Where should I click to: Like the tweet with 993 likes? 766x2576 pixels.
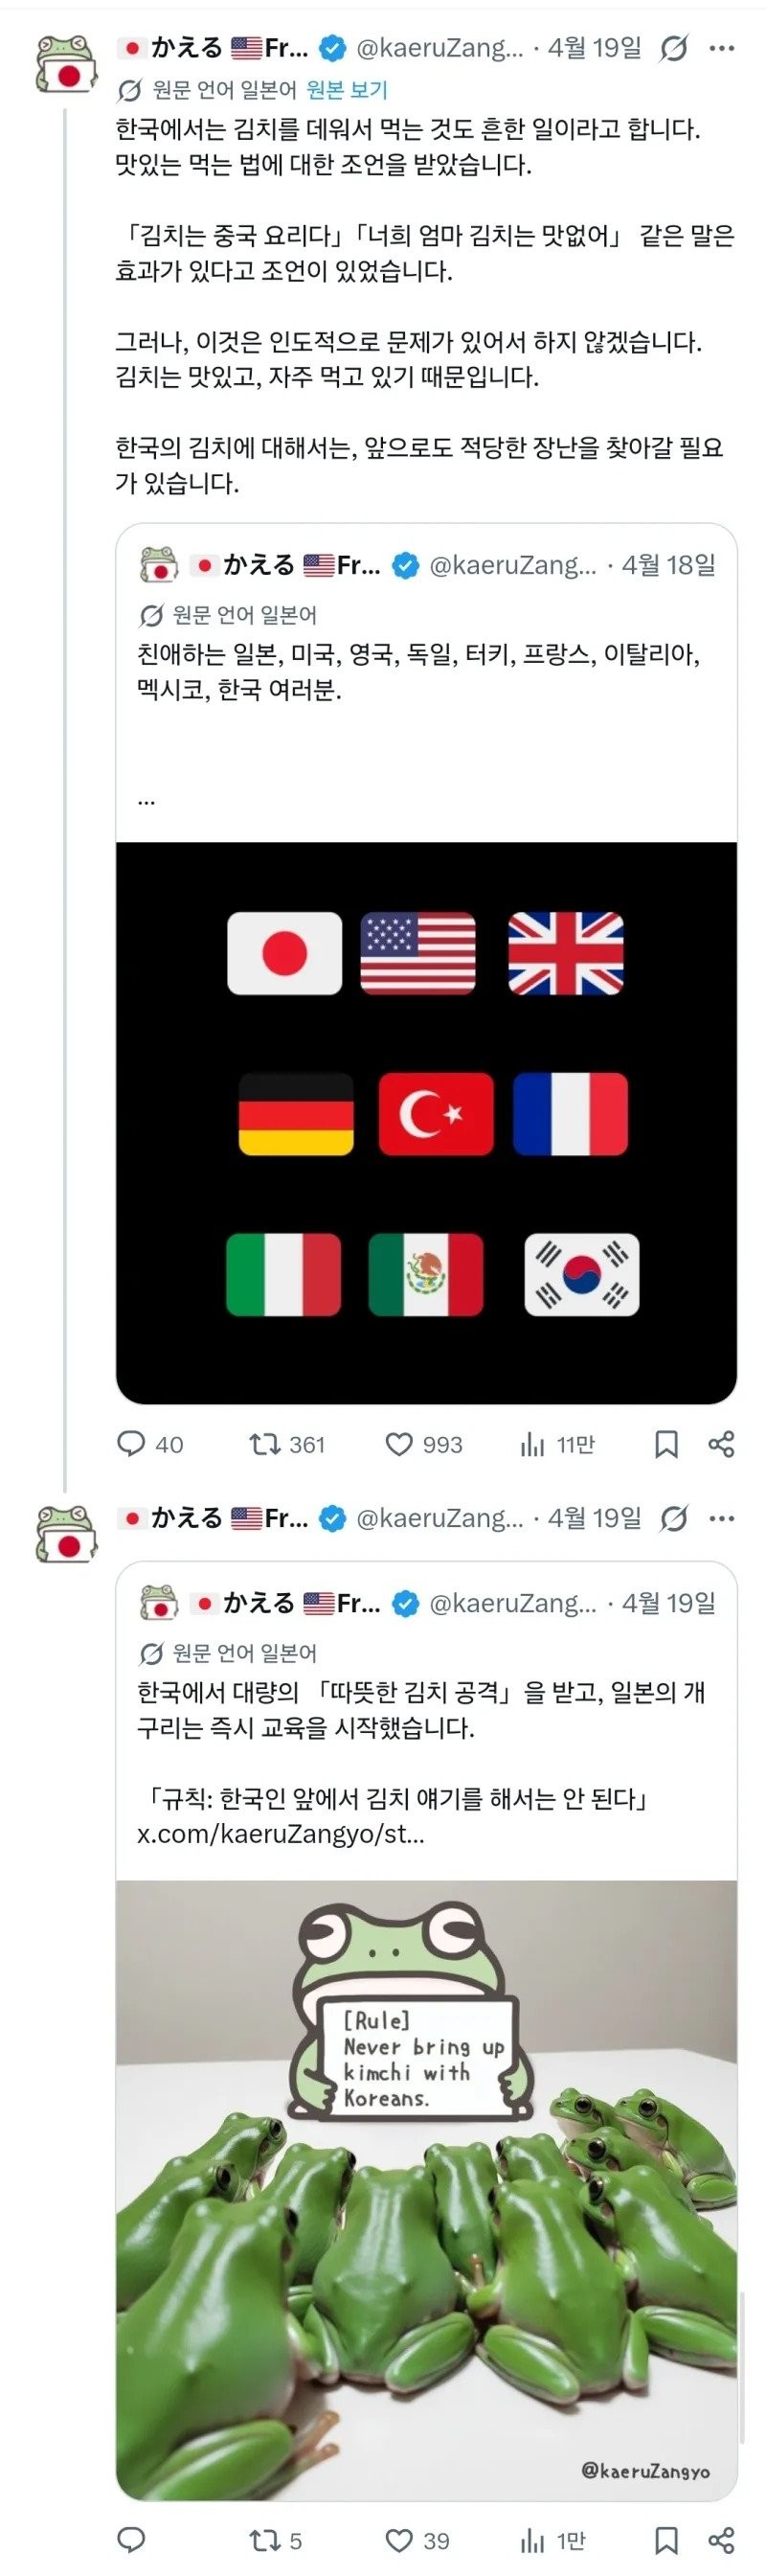click(x=398, y=1444)
